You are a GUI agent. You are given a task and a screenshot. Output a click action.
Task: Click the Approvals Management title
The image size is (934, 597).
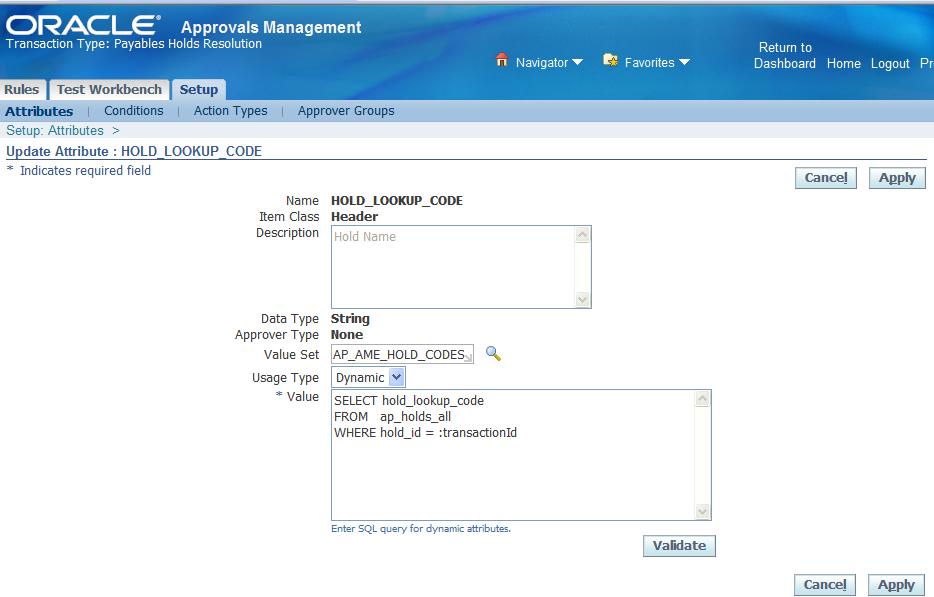271,27
